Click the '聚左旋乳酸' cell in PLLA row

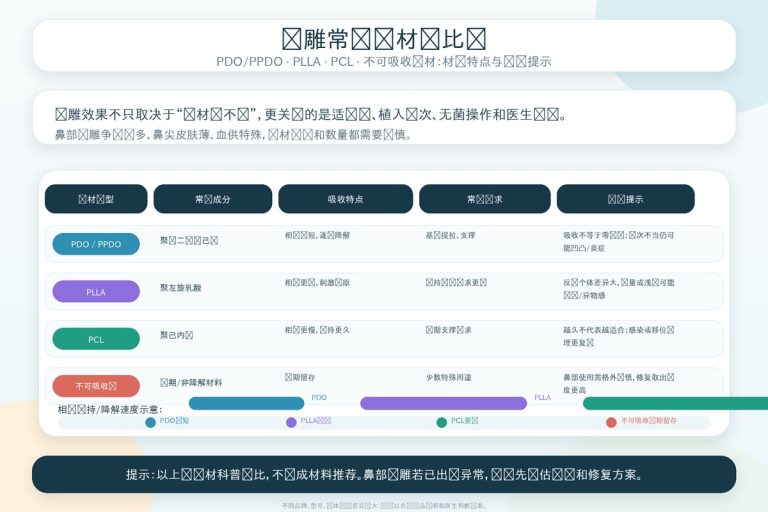[181, 288]
